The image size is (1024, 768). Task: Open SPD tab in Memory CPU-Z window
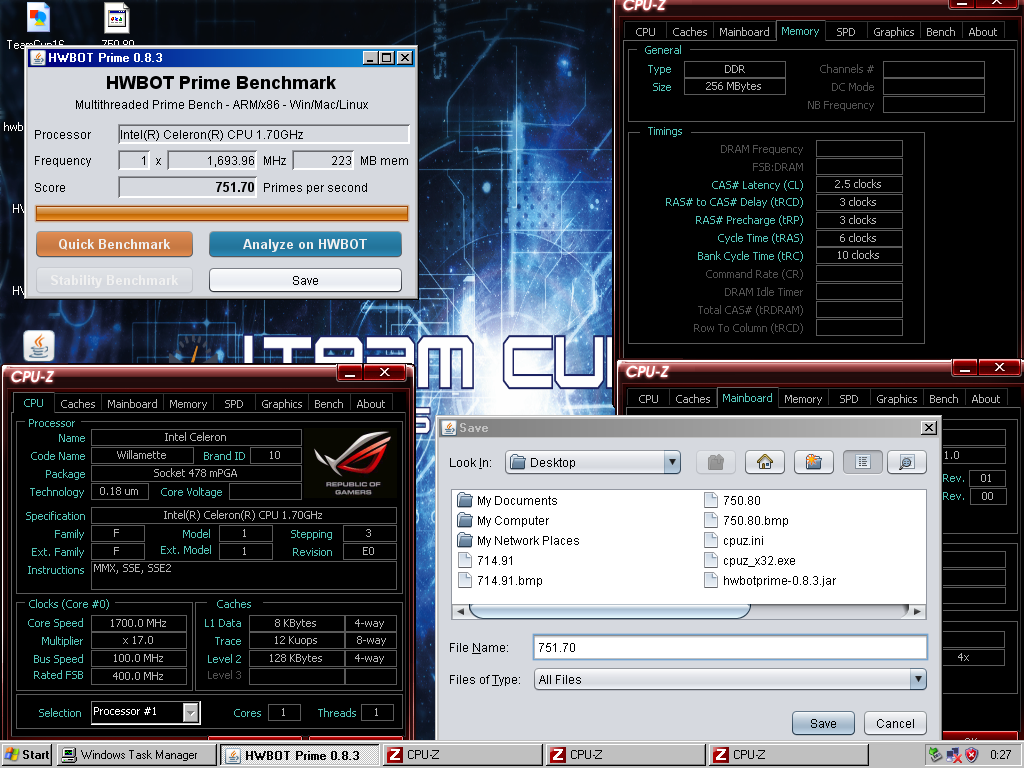coord(846,32)
